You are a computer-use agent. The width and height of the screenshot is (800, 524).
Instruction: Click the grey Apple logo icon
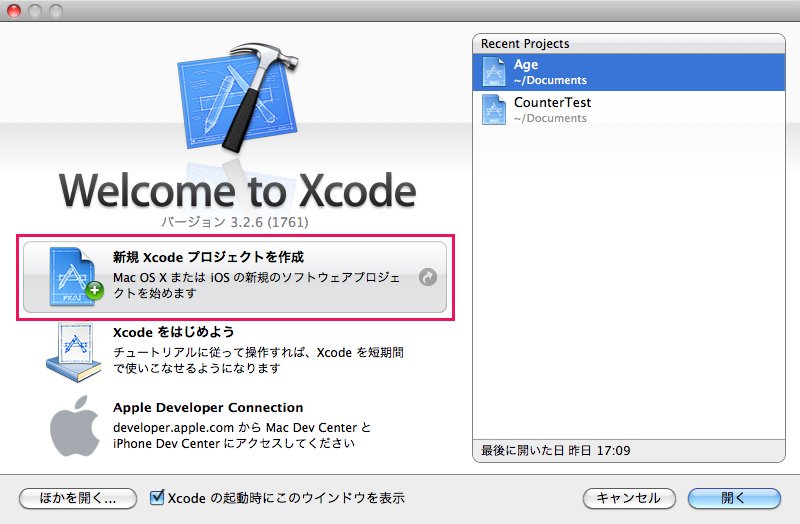pyautogui.click(x=74, y=427)
